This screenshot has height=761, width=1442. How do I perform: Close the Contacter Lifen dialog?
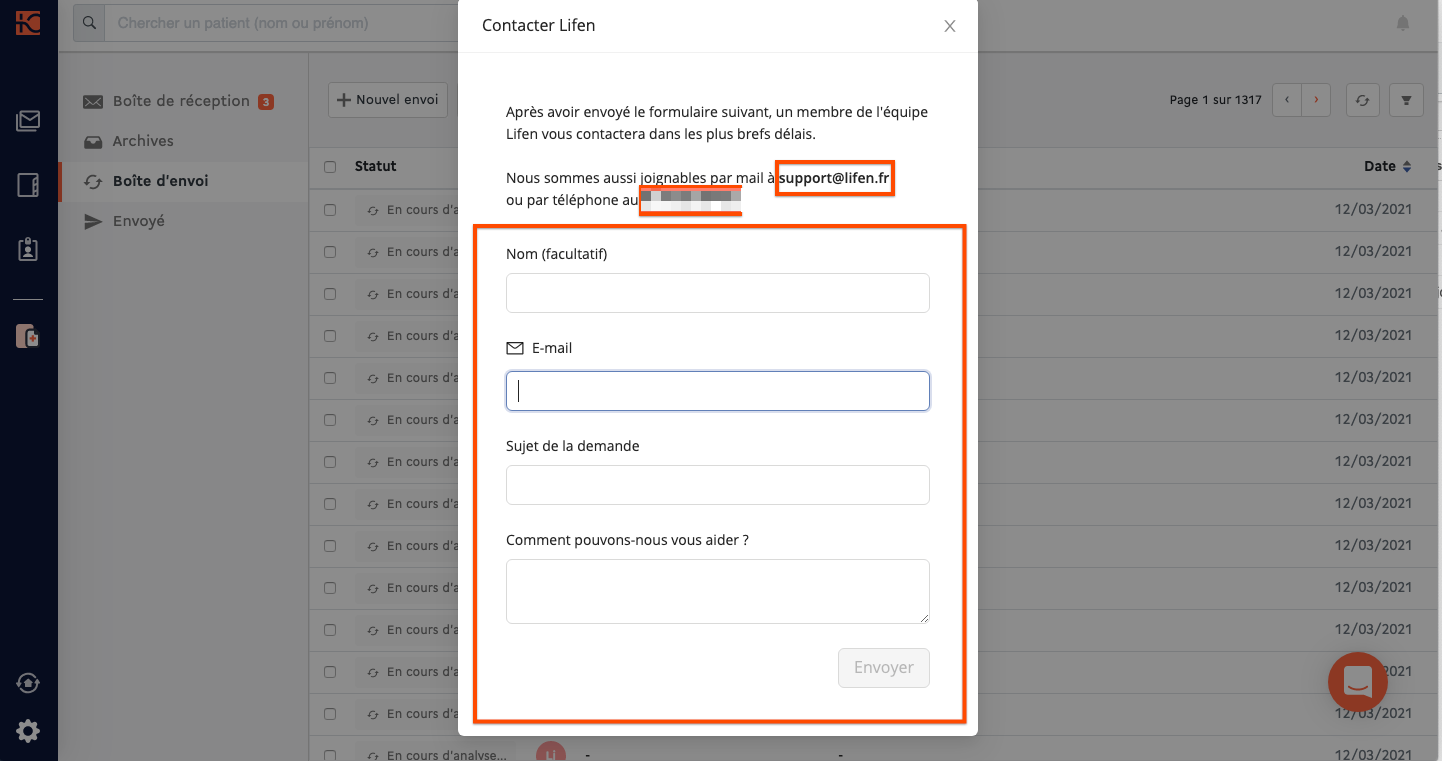tap(950, 26)
